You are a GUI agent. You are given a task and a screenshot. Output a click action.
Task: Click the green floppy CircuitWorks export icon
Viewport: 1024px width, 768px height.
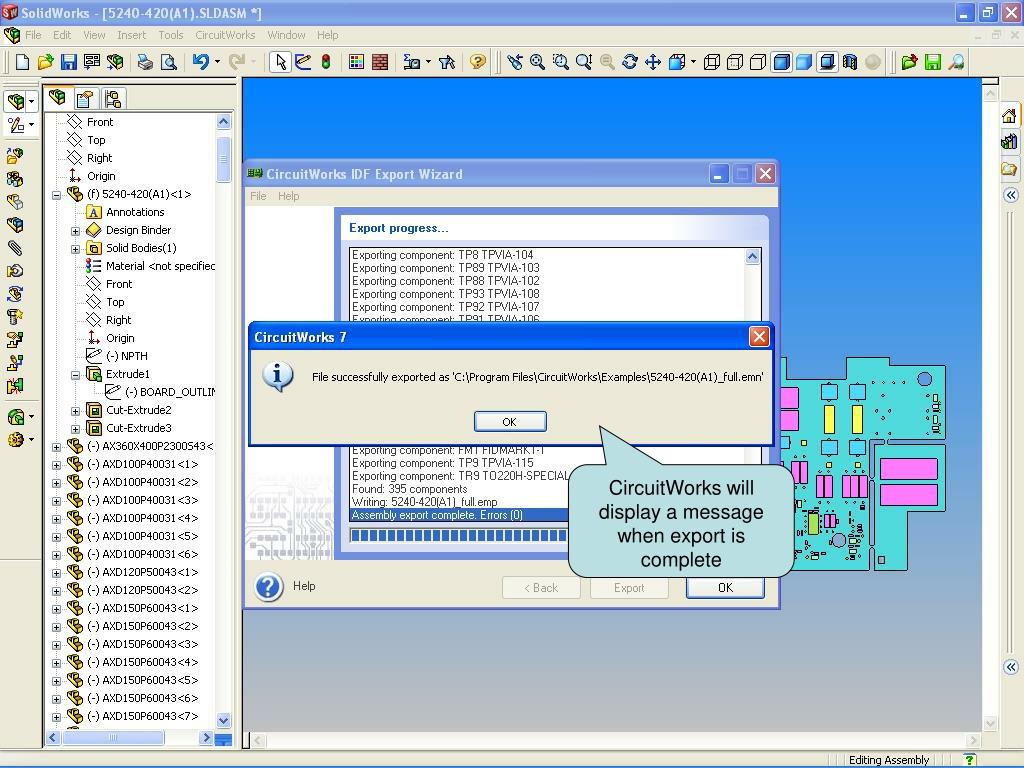click(x=933, y=62)
